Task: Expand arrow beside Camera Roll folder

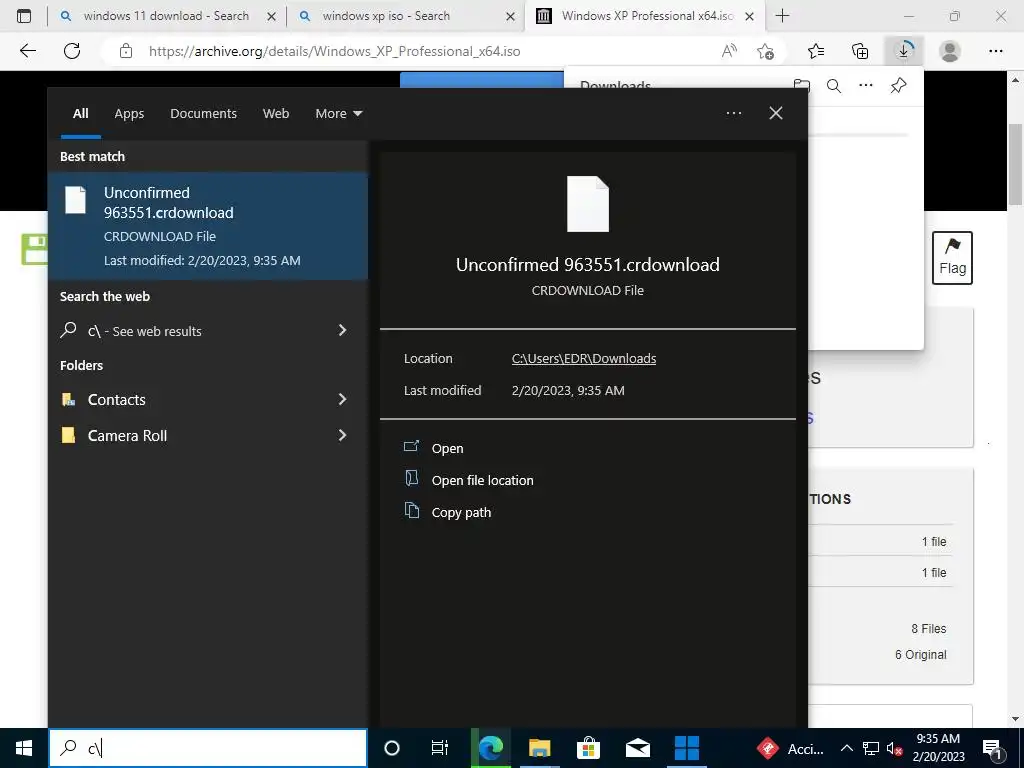Action: [x=342, y=435]
